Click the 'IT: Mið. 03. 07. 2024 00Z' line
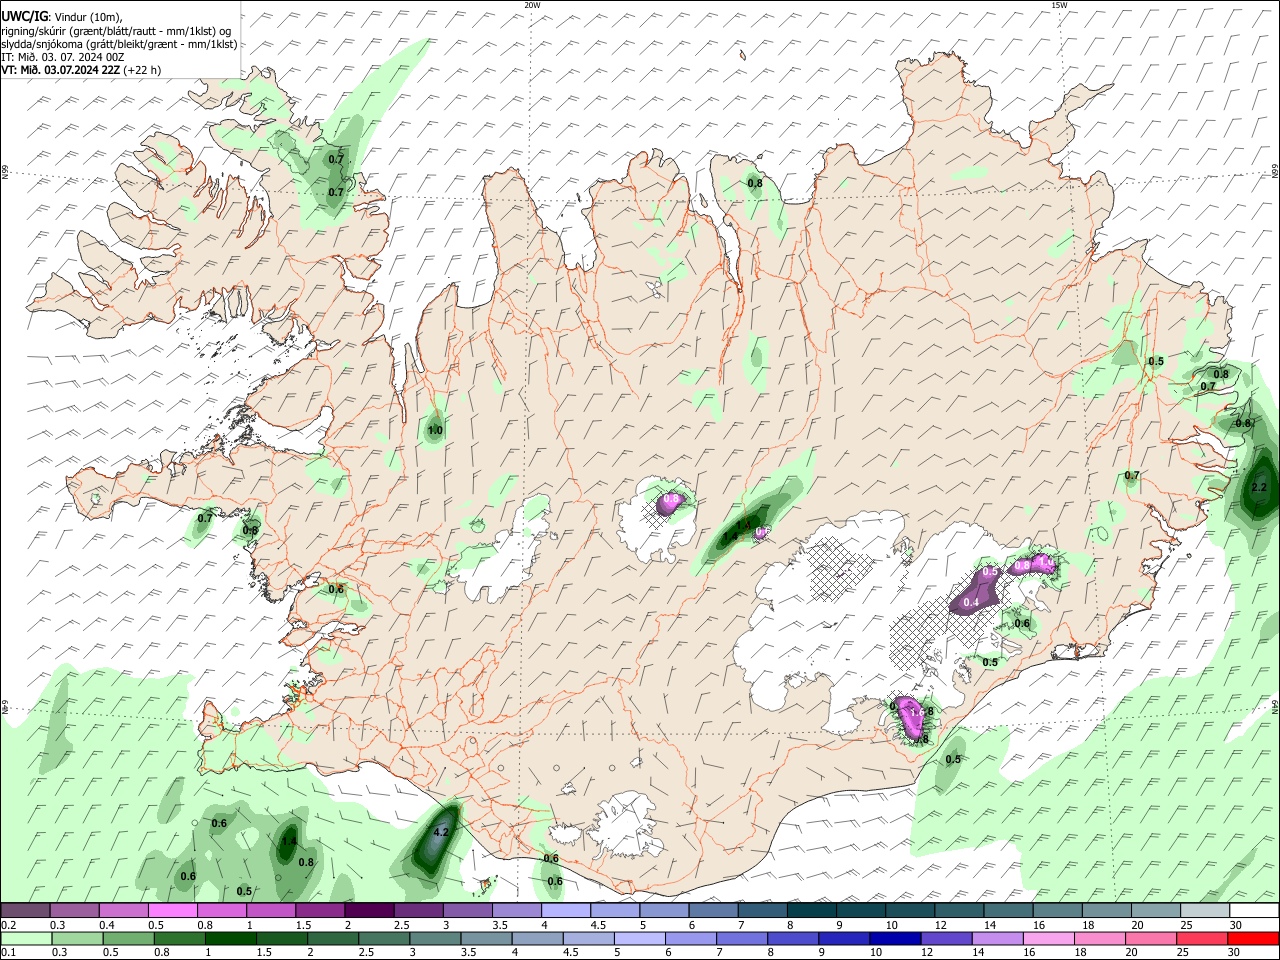The image size is (1280, 960). tap(62, 57)
